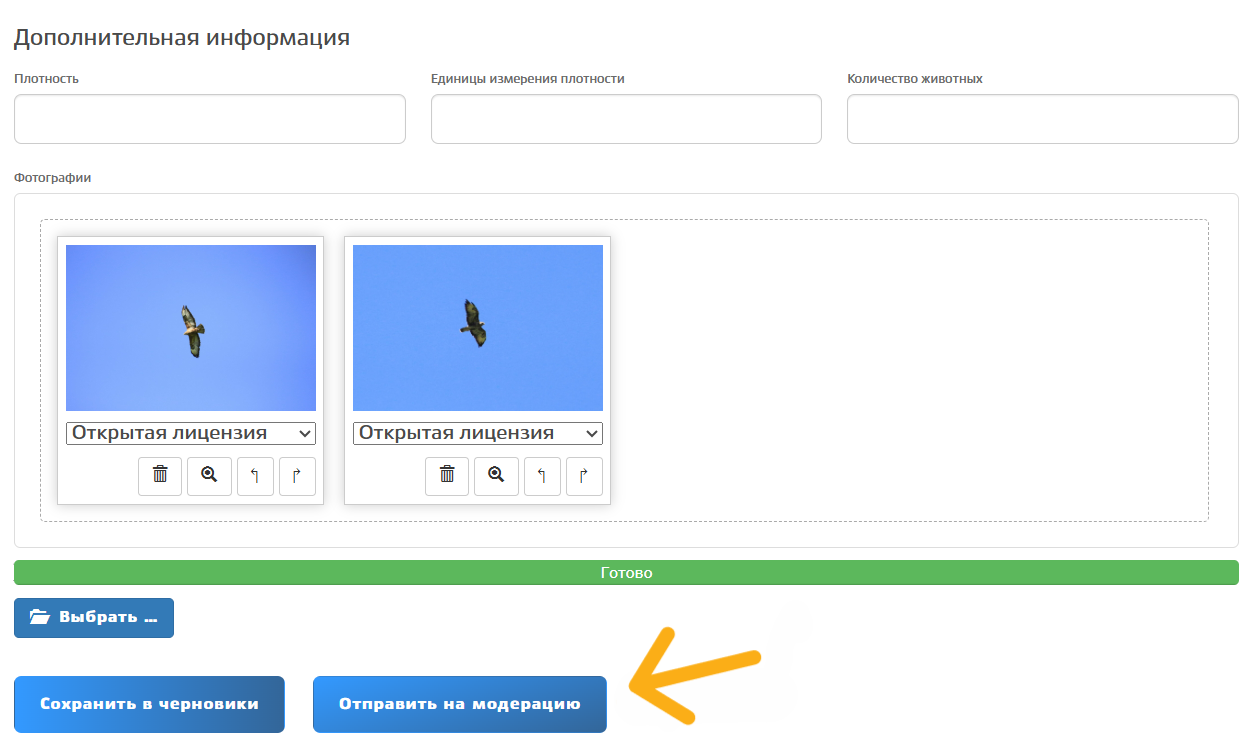Rotate the second bird photo left

tap(542, 476)
